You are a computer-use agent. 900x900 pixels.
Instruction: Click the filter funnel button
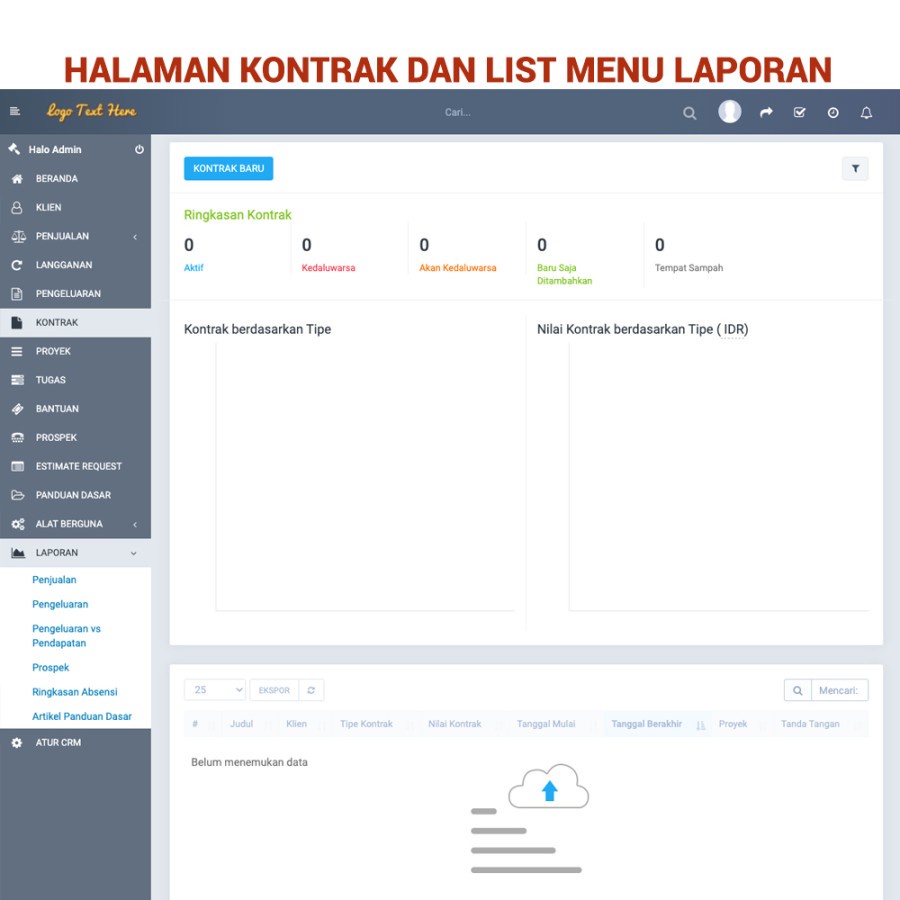[x=855, y=169]
